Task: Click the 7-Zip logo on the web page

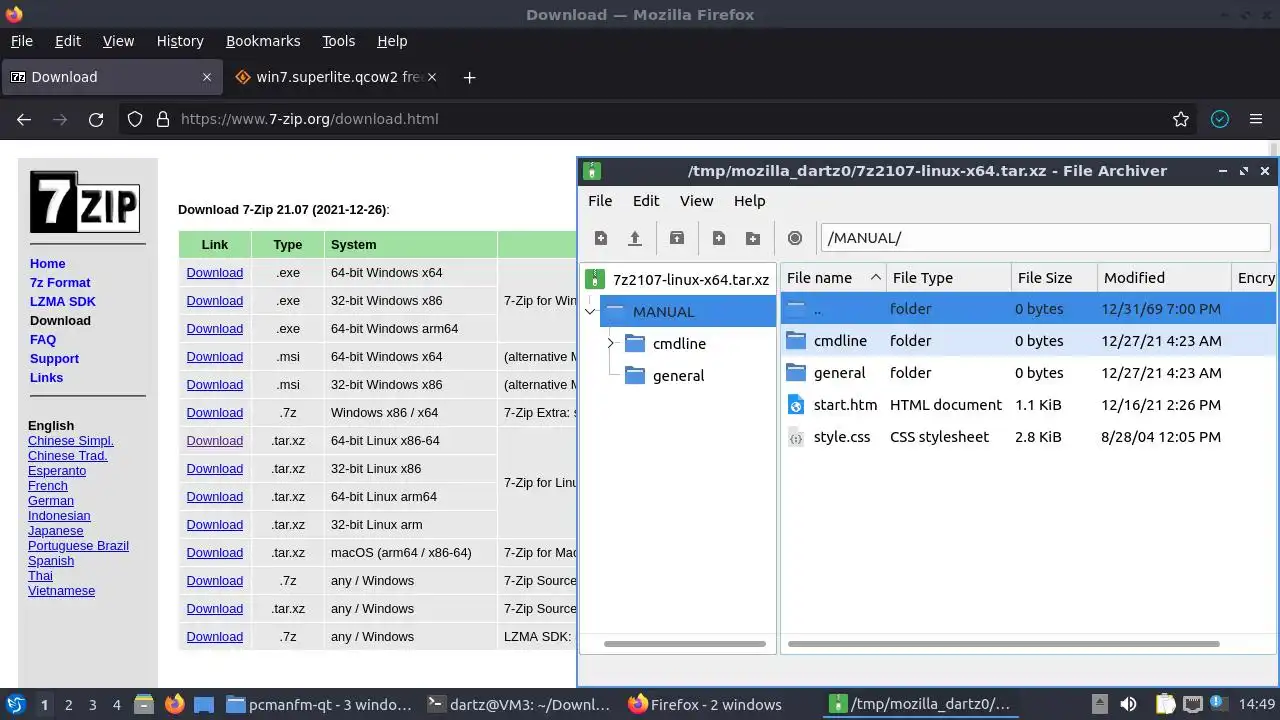Action: click(x=85, y=202)
